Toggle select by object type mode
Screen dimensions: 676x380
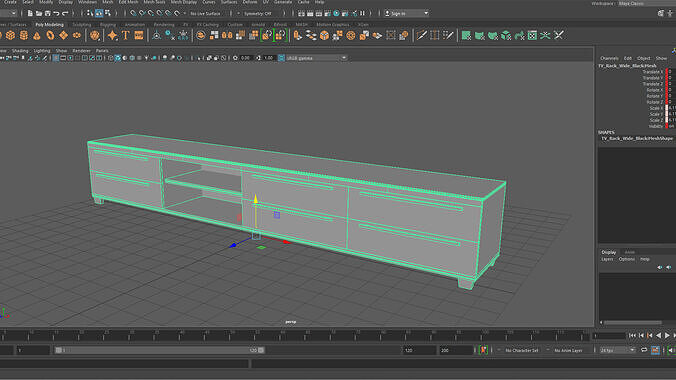click(99, 13)
